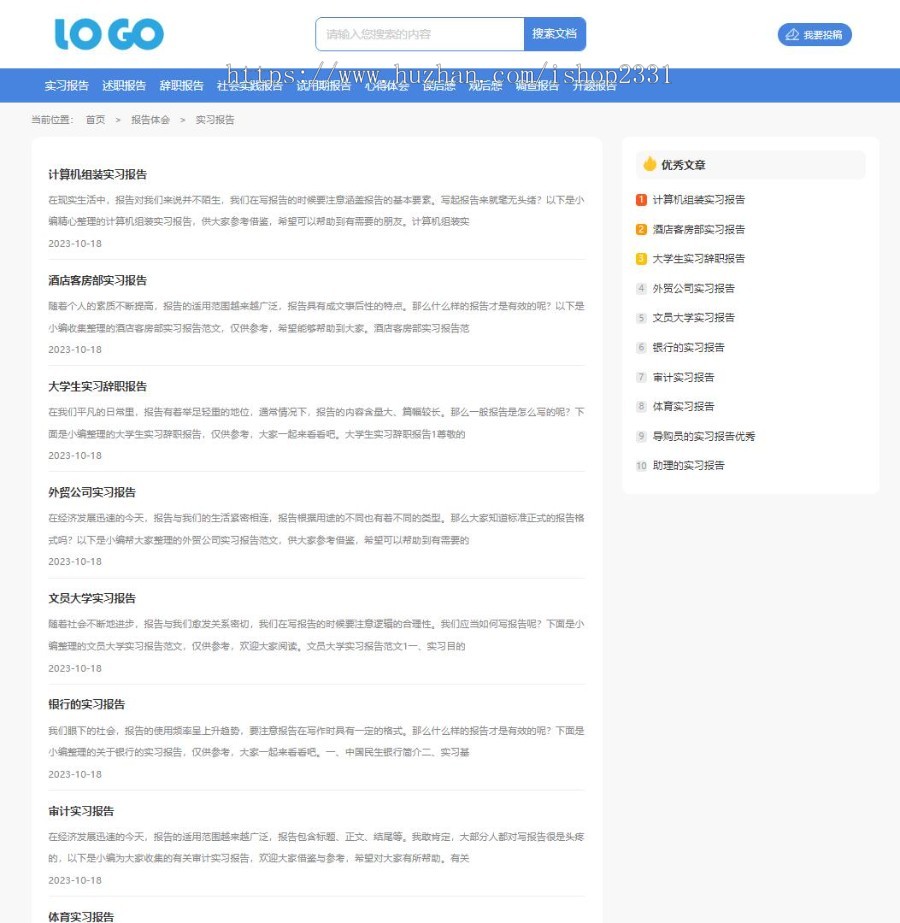This screenshot has width=900, height=923.
Task: Open article title 审计实习报告 in main list
Action: tap(81, 811)
